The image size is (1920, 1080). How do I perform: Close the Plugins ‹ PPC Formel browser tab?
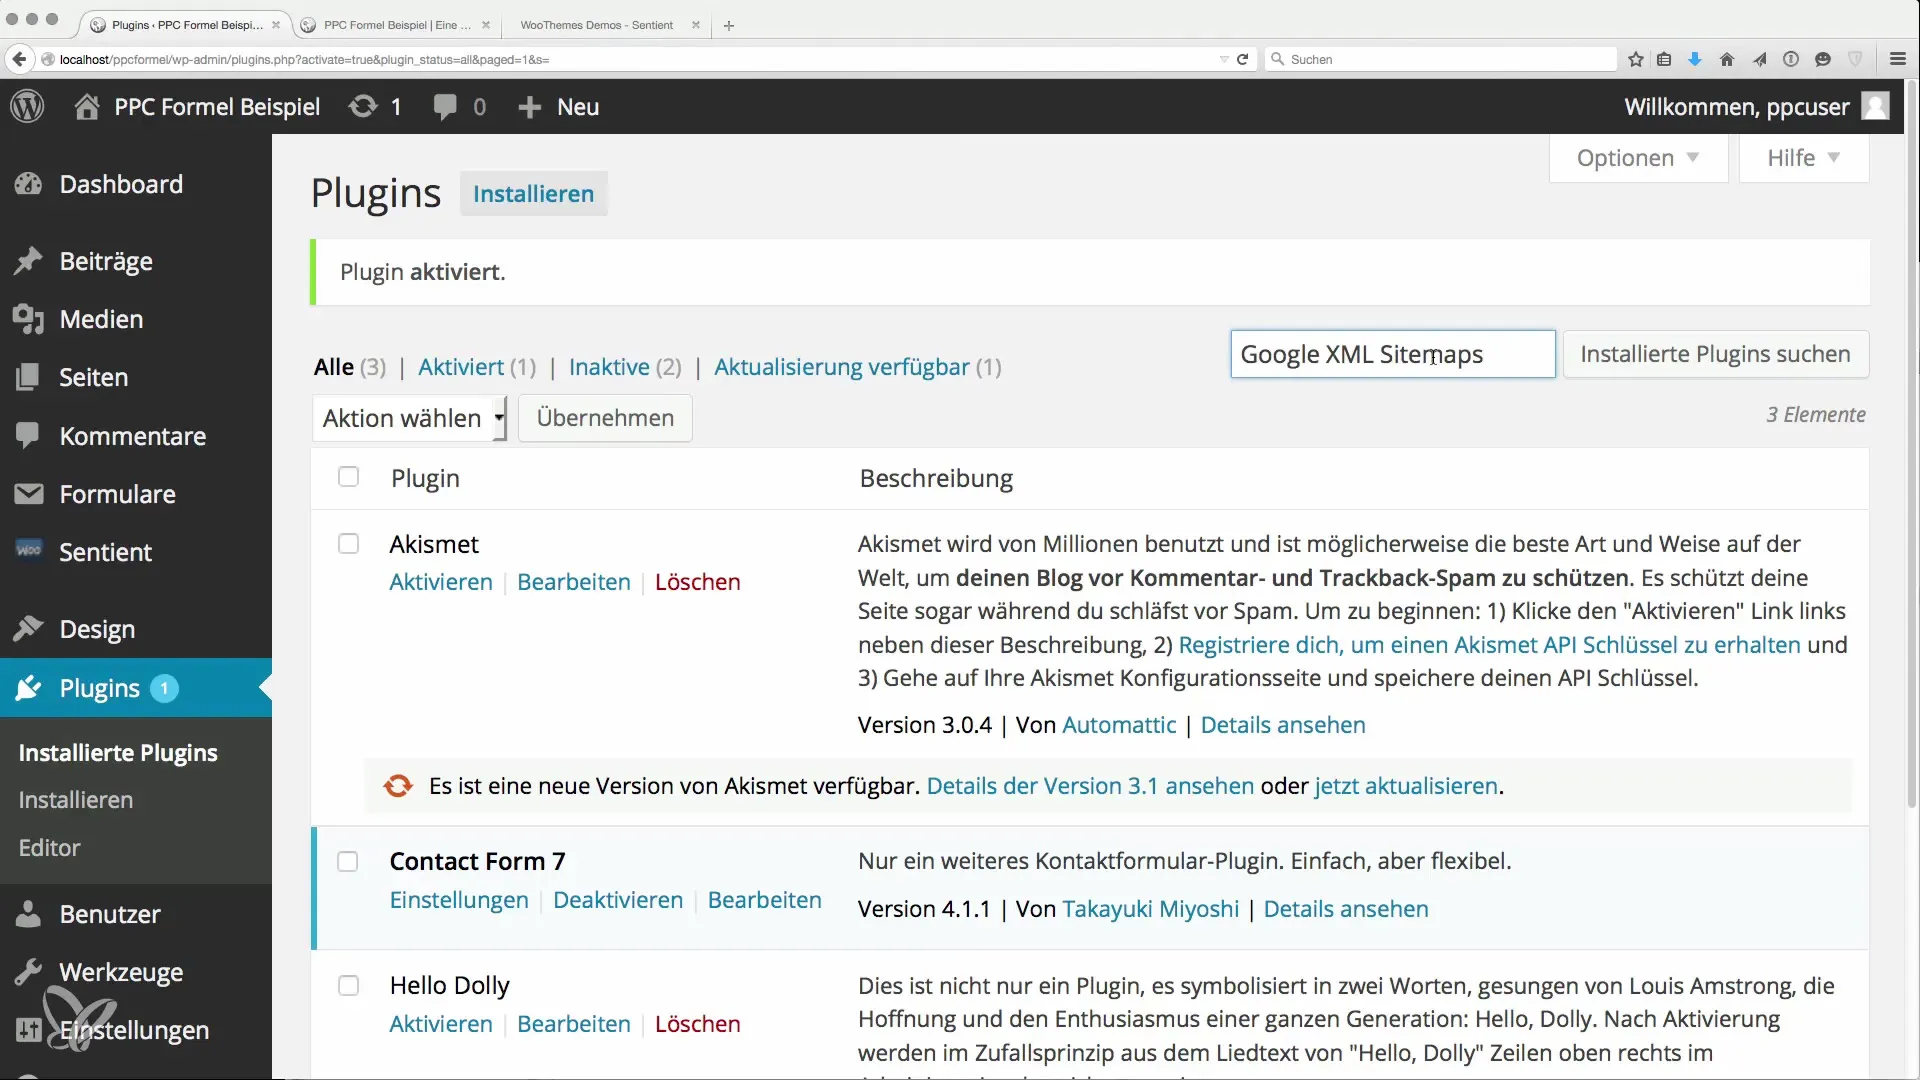276,25
